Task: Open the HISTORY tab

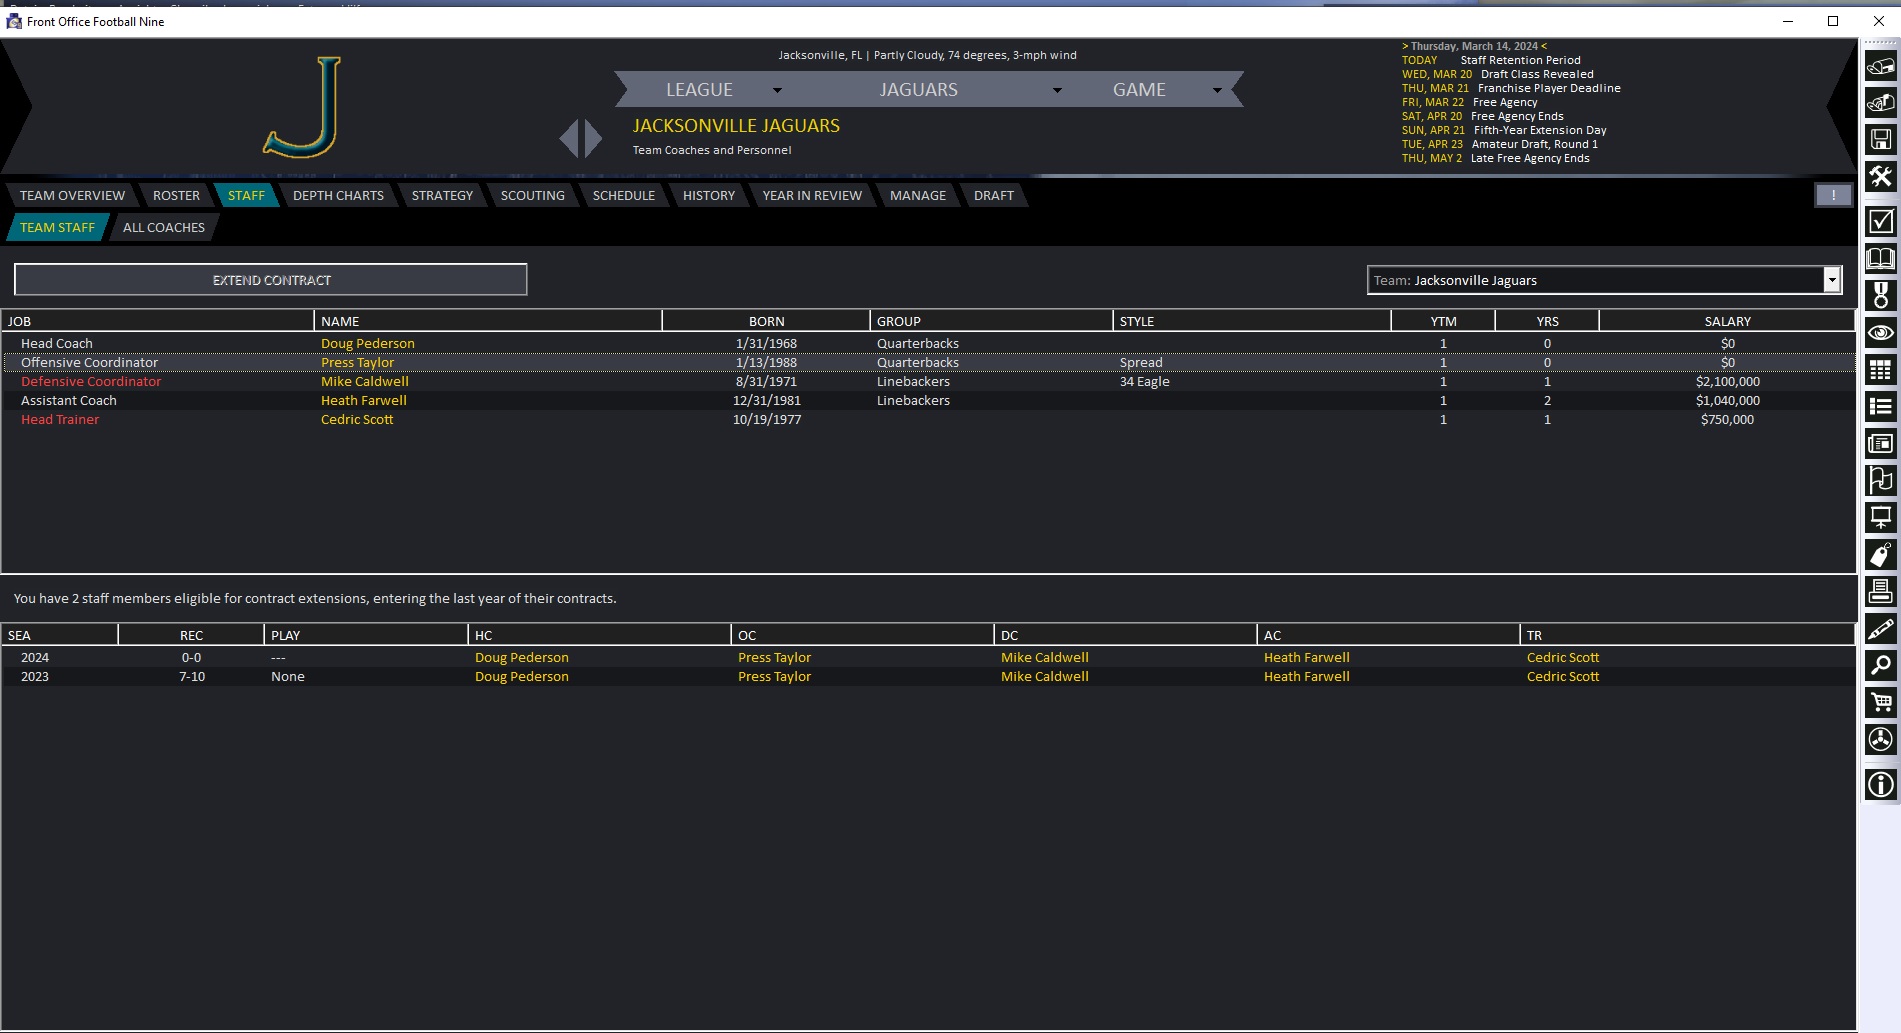Action: tap(708, 195)
